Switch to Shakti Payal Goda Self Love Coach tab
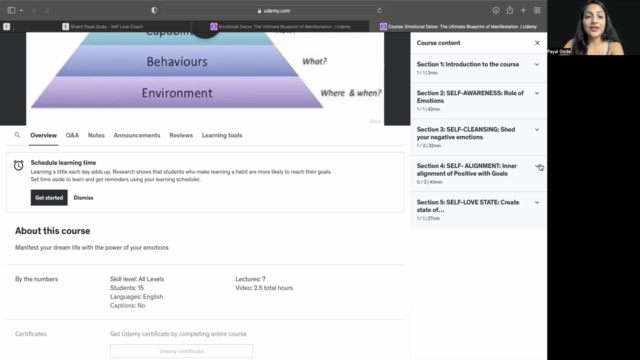The image size is (640, 360). [x=102, y=27]
